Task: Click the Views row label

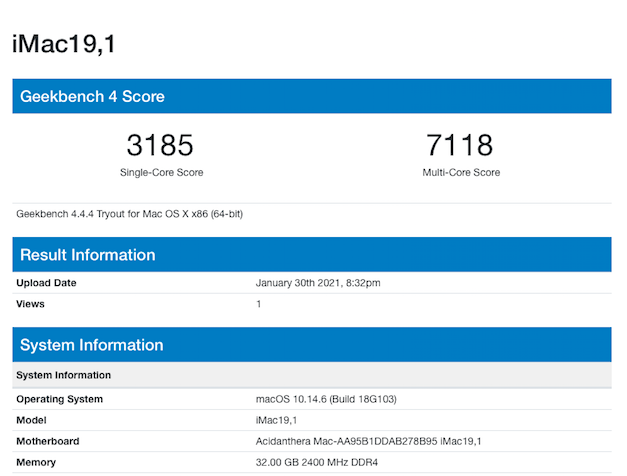Action: (31, 303)
